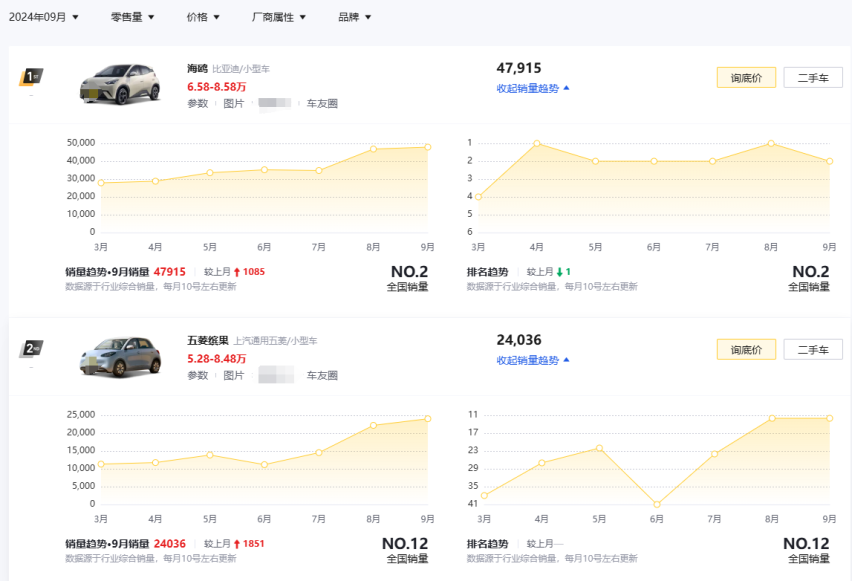This screenshot has width=852, height=581.
Task: Click 海鸥 ranking chart April data point
Action: pyautogui.click(x=537, y=143)
